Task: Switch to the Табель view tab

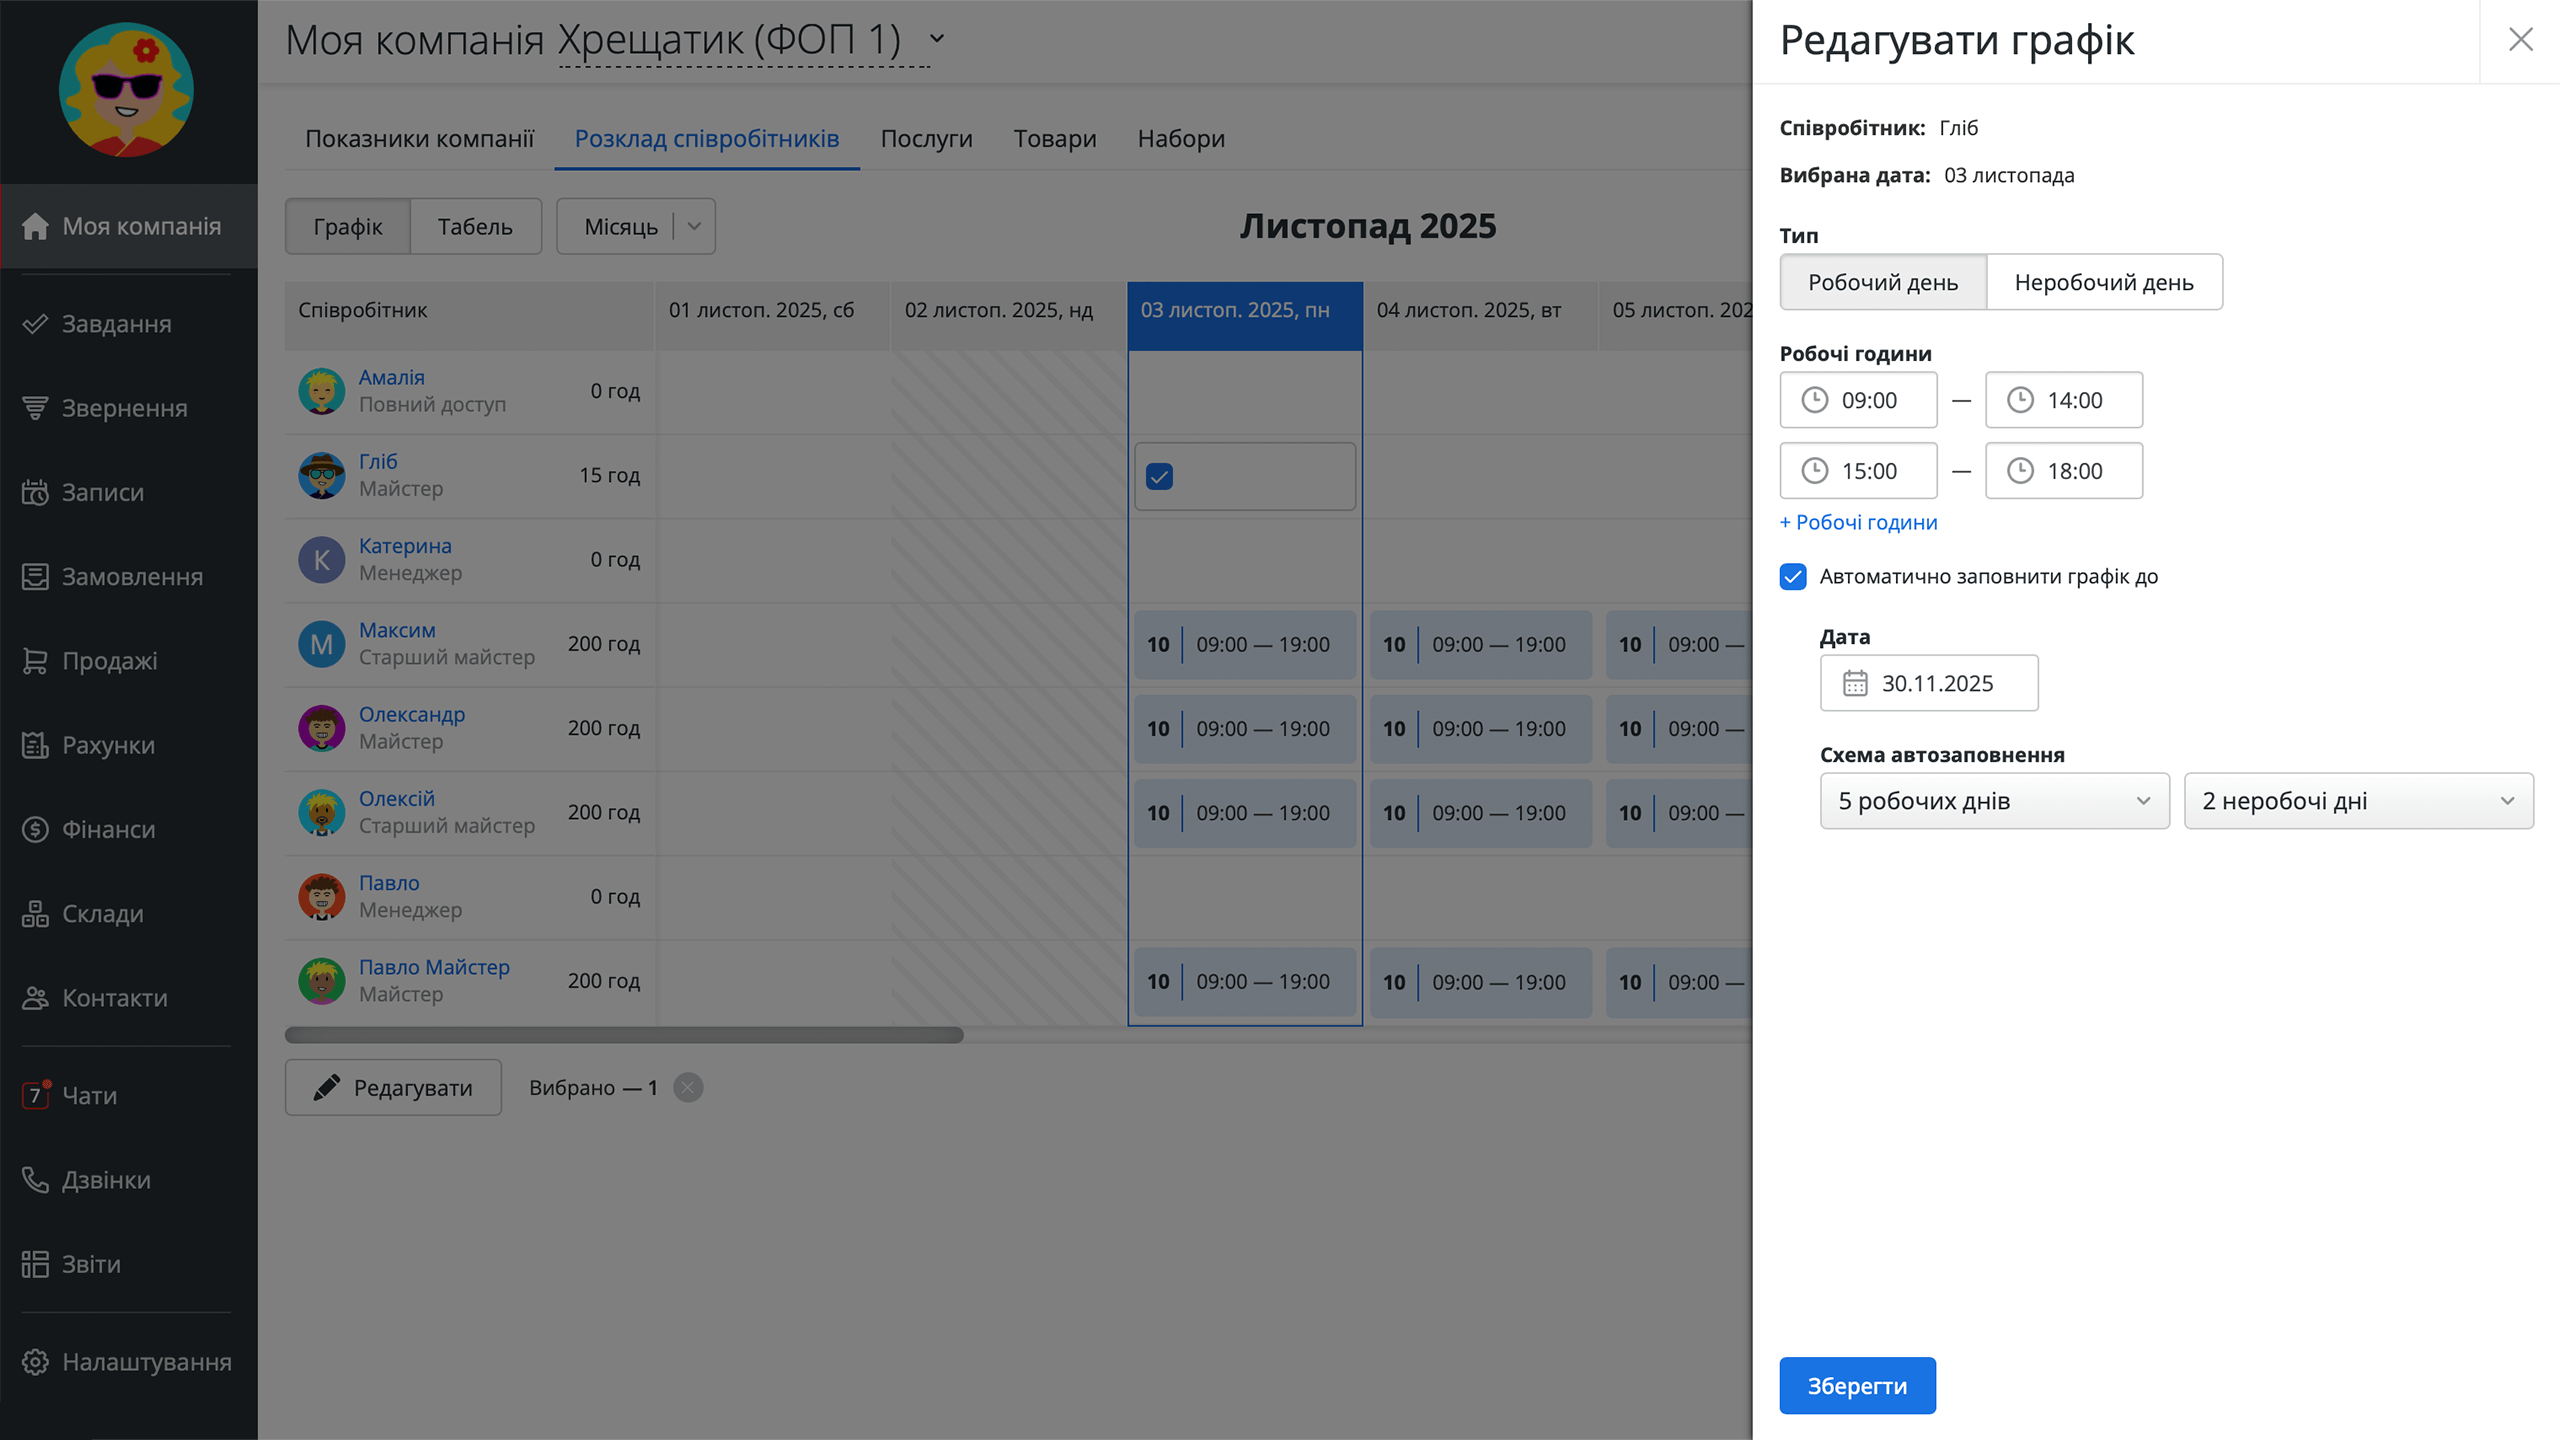Action: click(475, 227)
